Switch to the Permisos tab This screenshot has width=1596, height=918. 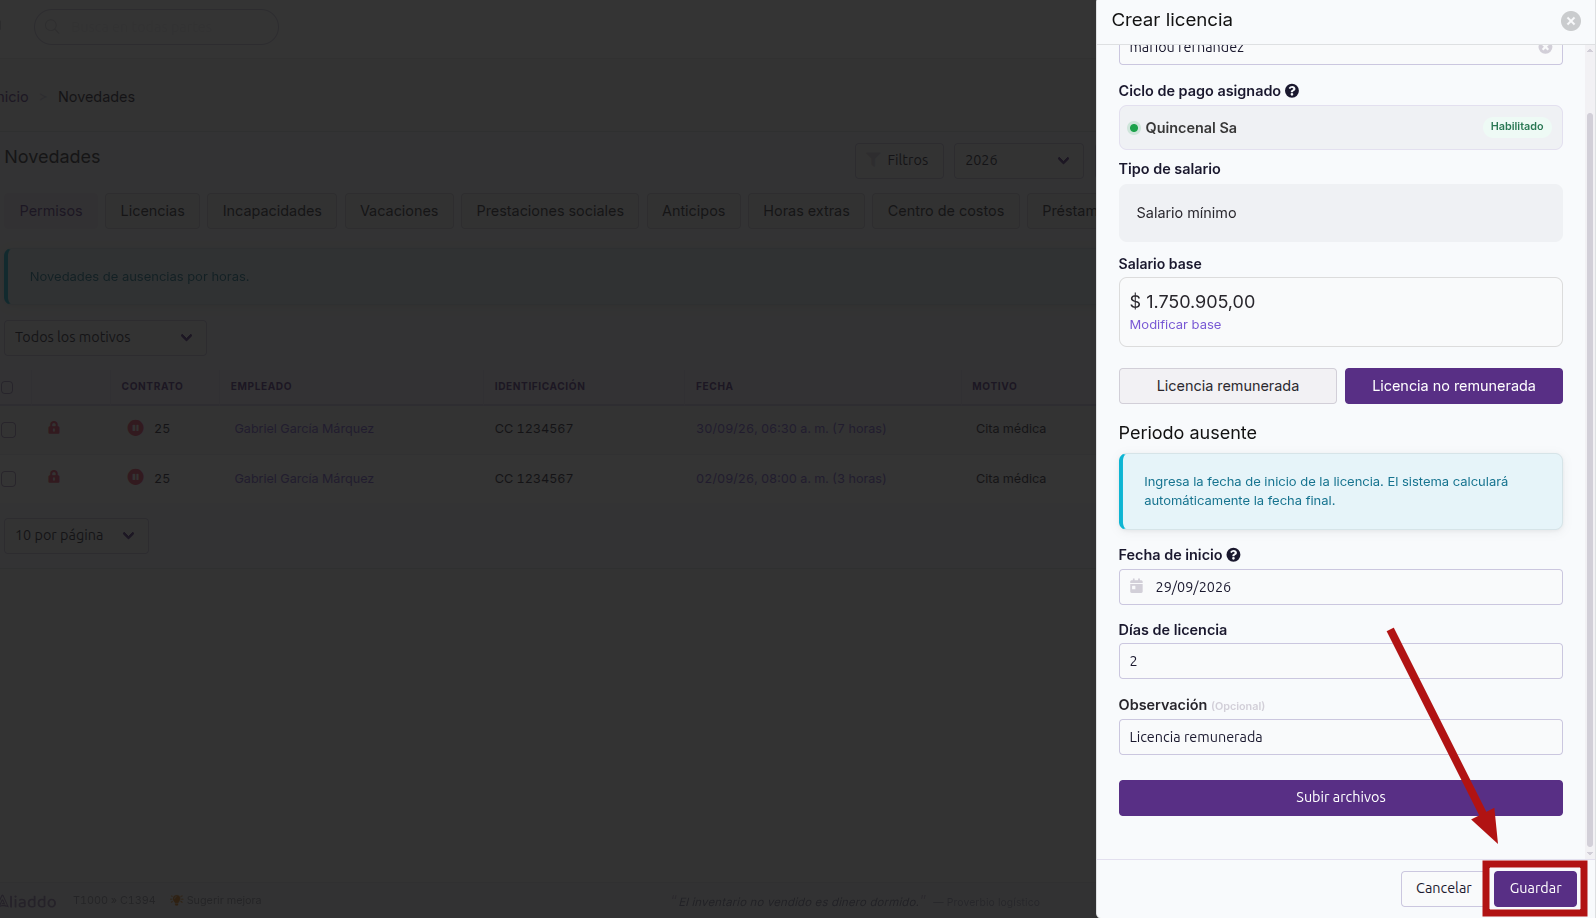pyautogui.click(x=51, y=211)
